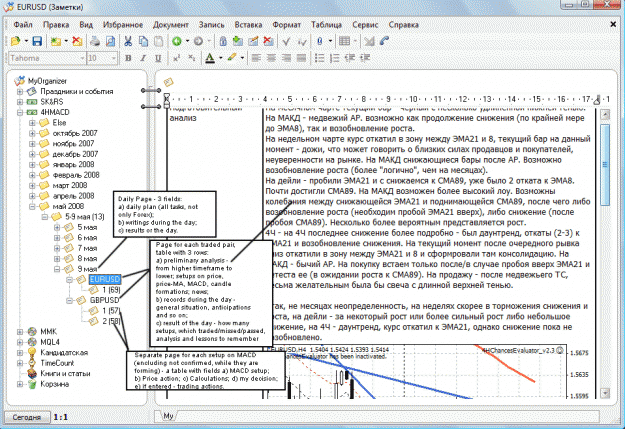Toggle right text alignment
This screenshot has height=429, width=625.
286,58
